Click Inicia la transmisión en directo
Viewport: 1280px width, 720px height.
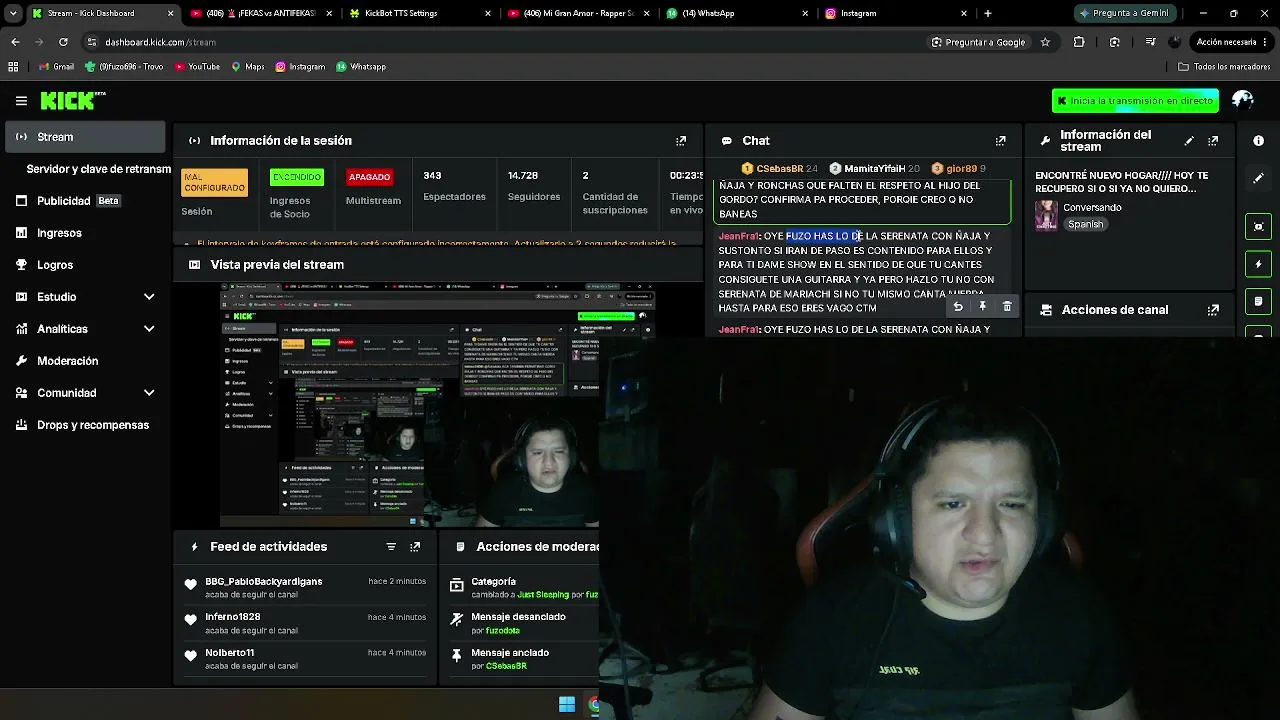[1135, 101]
